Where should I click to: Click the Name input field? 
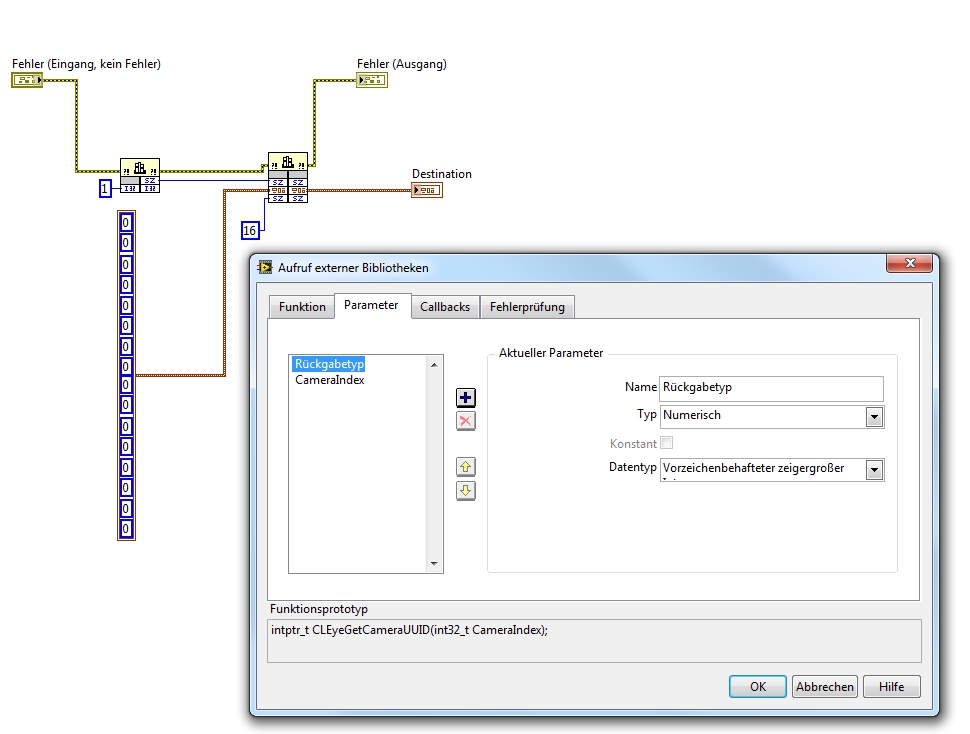click(x=771, y=388)
